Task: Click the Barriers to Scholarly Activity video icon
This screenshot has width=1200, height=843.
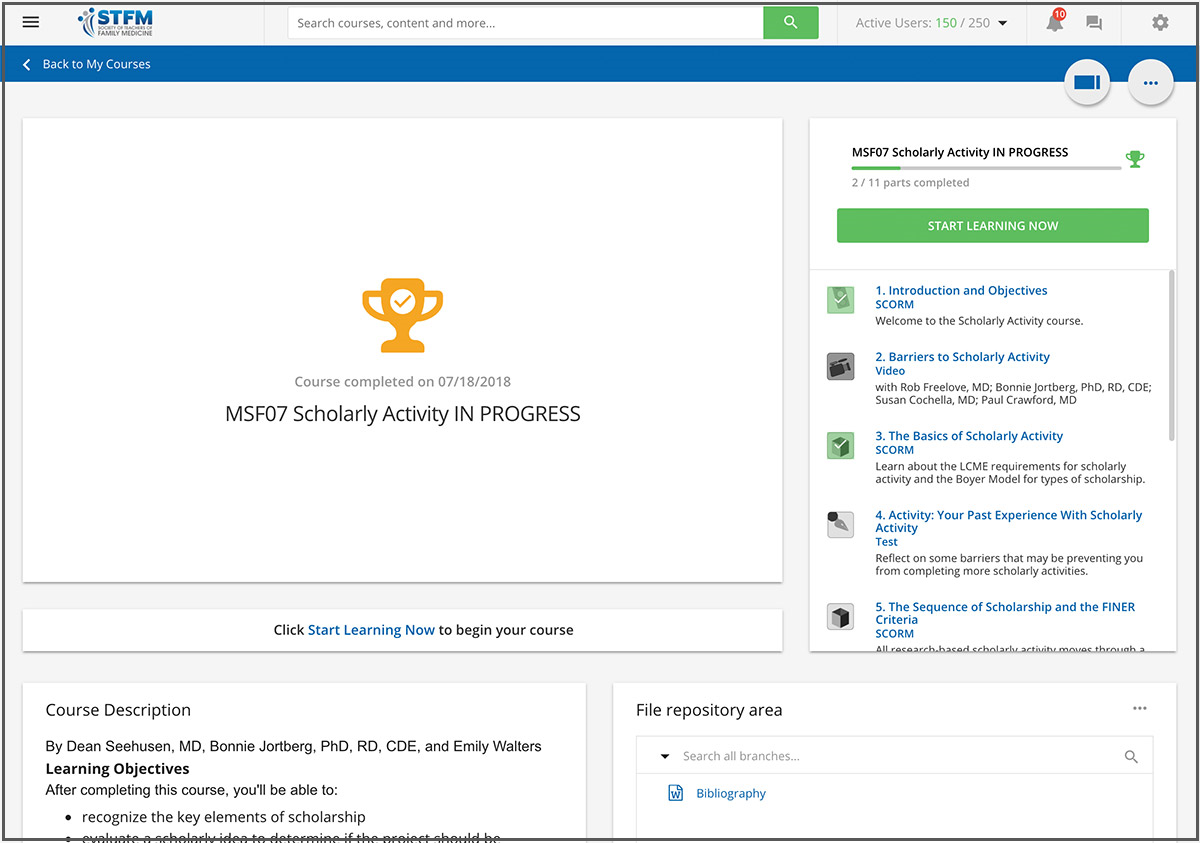Action: (x=841, y=366)
